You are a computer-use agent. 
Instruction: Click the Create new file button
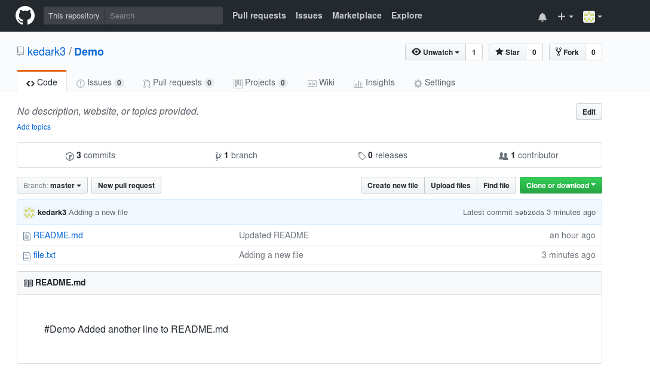pyautogui.click(x=393, y=186)
